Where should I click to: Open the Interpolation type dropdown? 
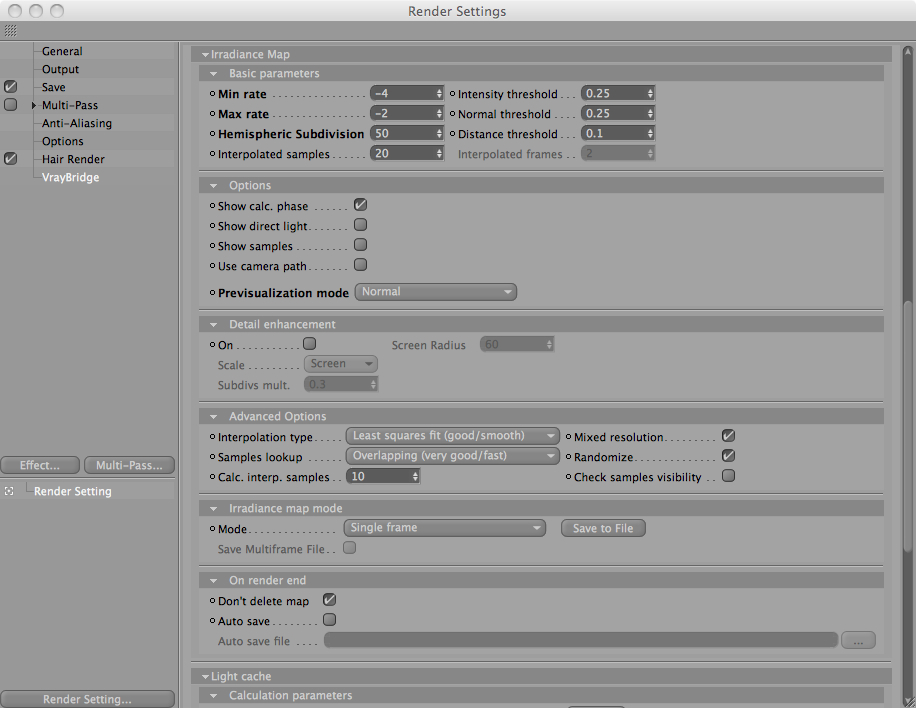[453, 436]
